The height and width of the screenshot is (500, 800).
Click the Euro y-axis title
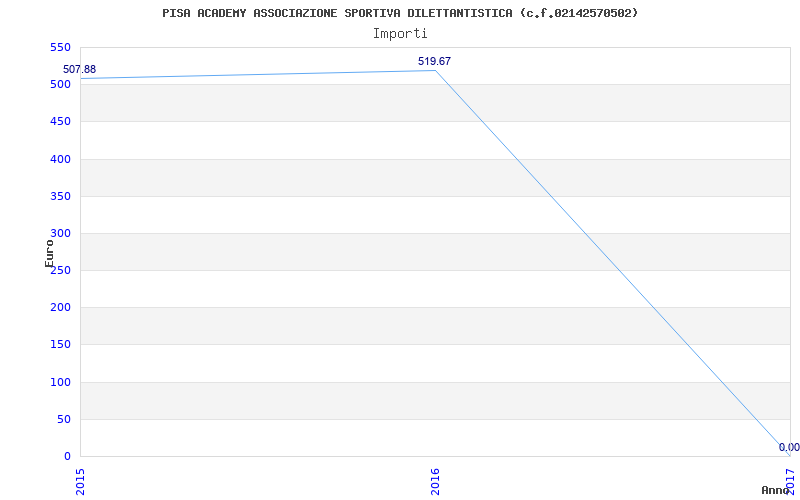pos(49,254)
